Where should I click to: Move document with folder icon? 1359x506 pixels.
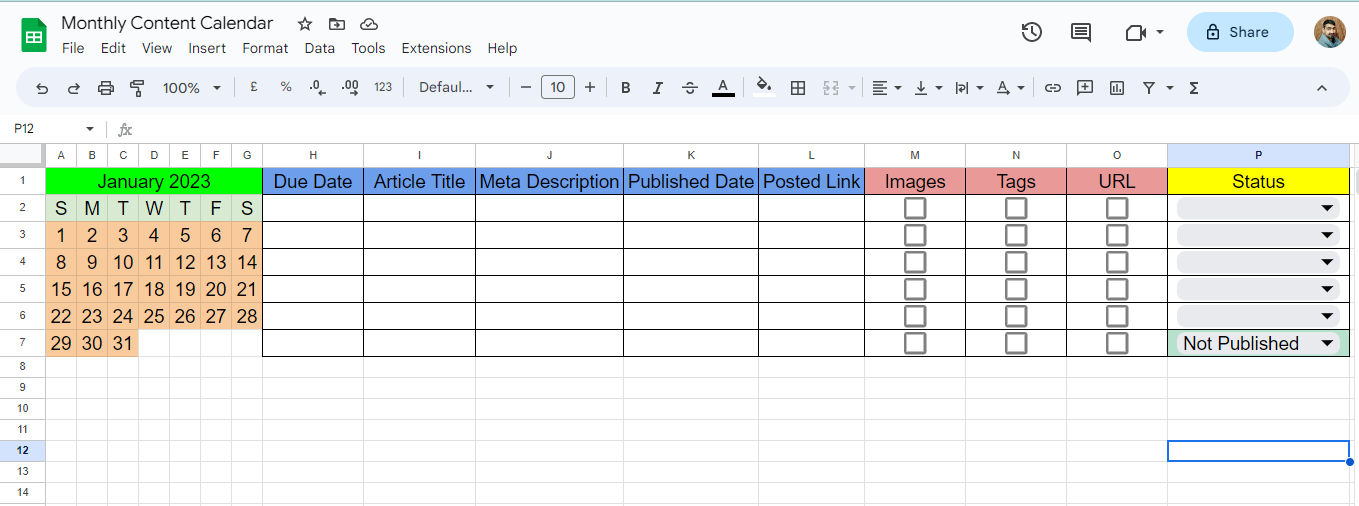336,24
